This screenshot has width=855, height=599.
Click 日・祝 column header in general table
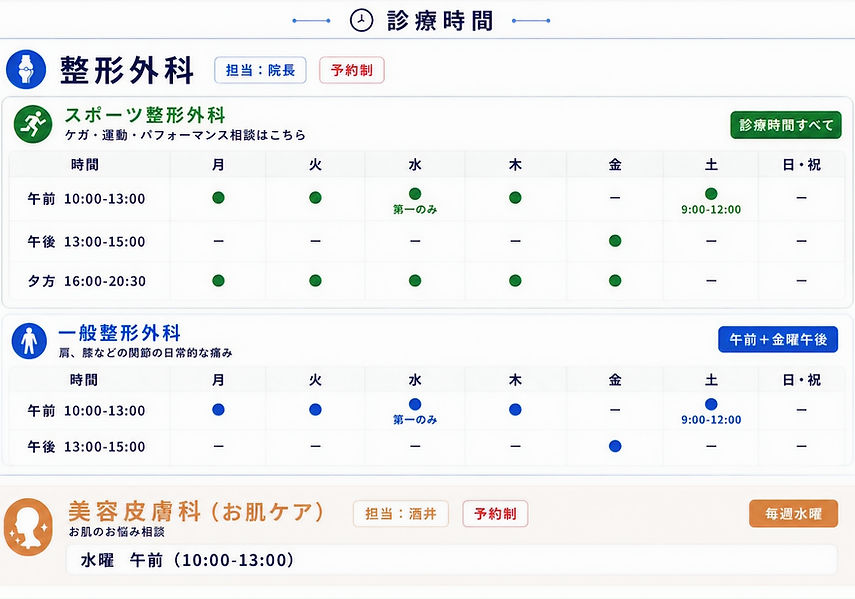pos(802,380)
